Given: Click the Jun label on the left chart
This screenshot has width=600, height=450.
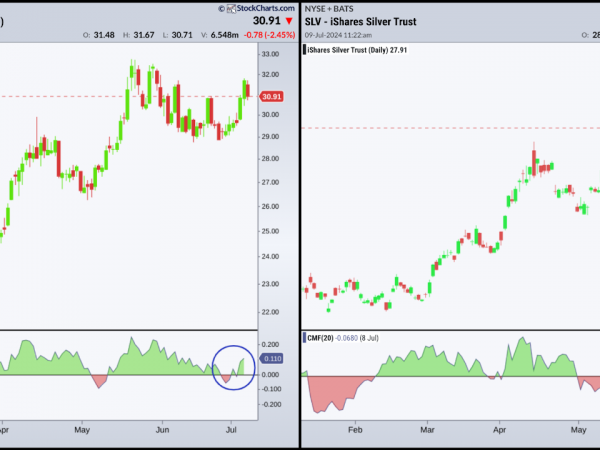Looking at the screenshot, I should [162, 430].
